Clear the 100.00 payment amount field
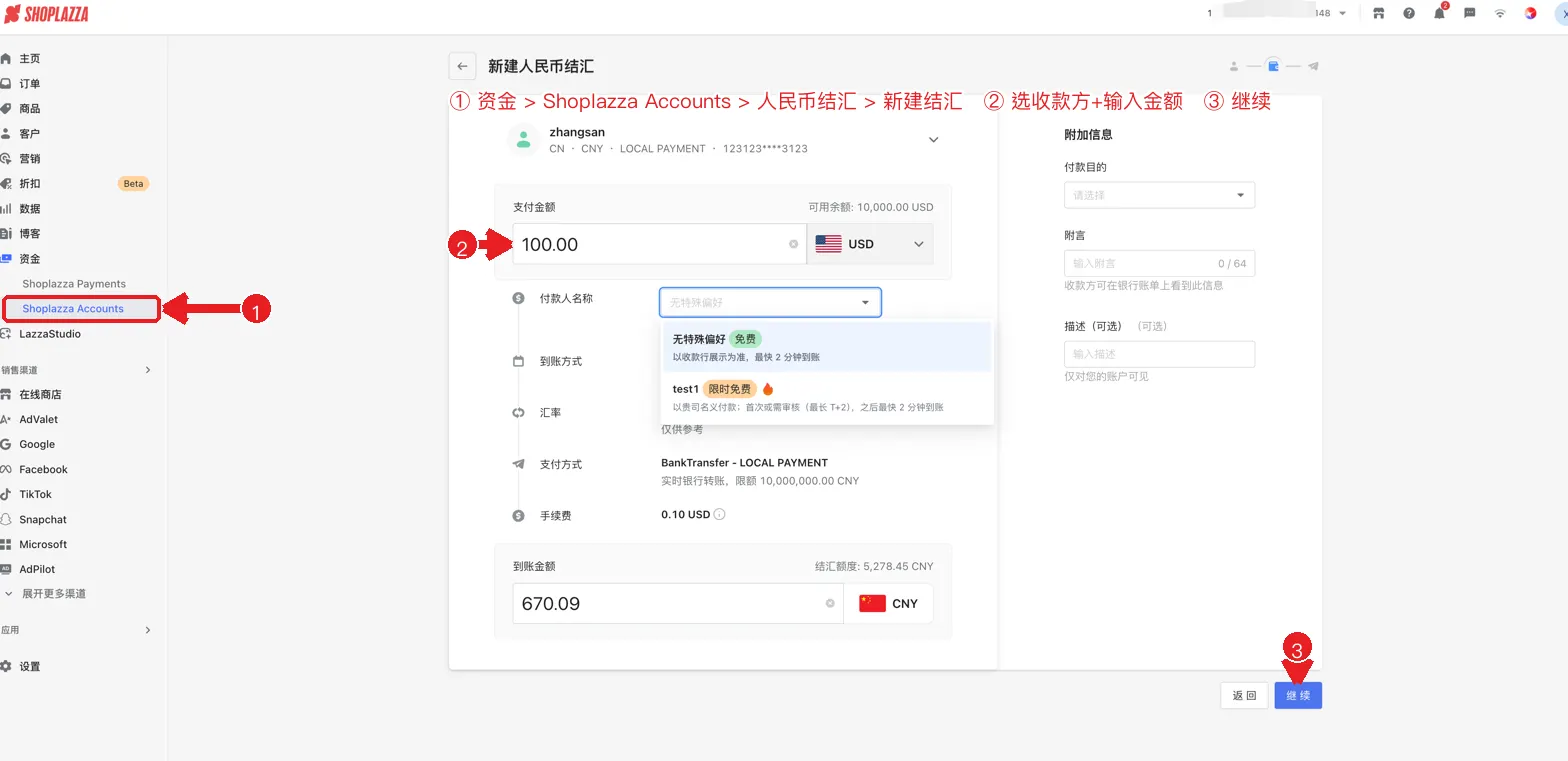Screen dimensions: 1568x761 click(x=794, y=244)
